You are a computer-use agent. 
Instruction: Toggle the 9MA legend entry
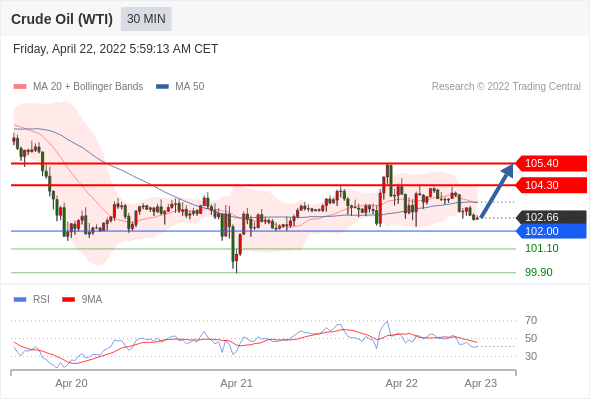(82, 300)
